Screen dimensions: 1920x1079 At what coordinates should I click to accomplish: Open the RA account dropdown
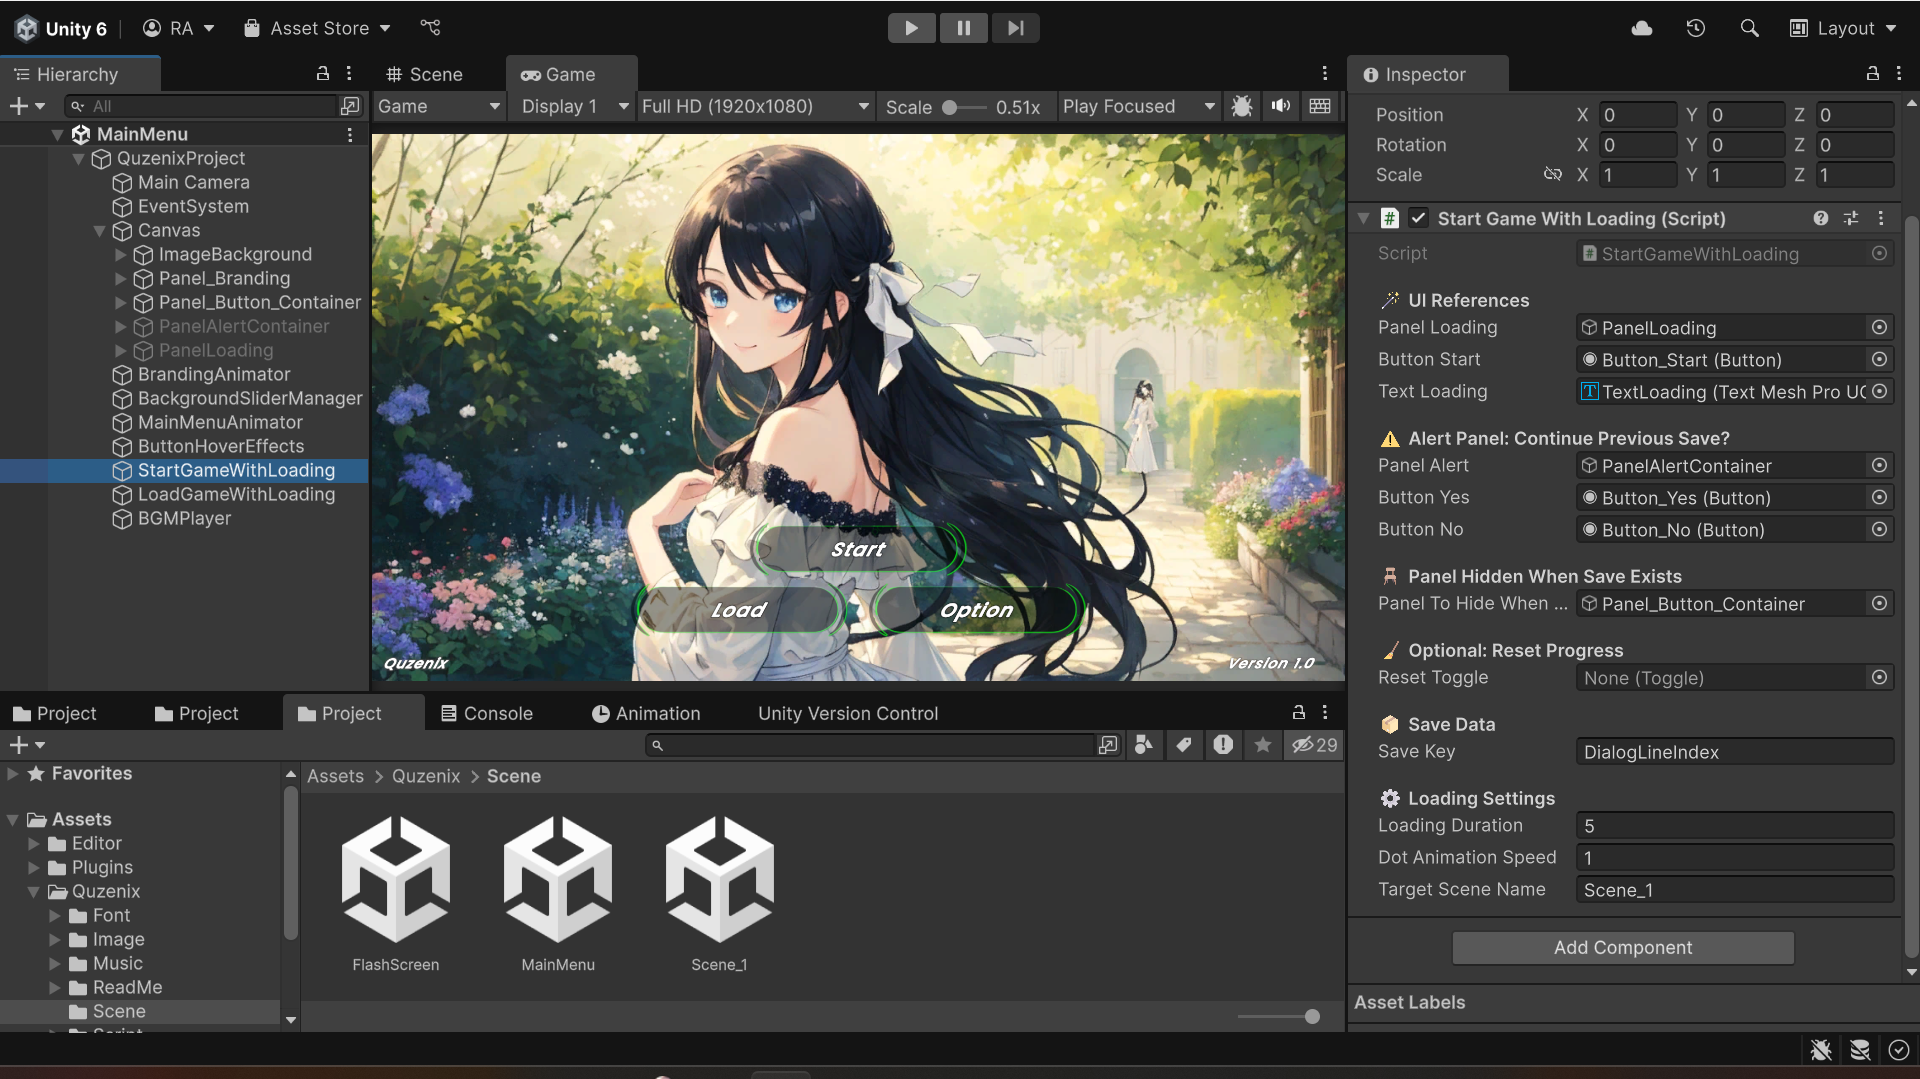tap(179, 28)
